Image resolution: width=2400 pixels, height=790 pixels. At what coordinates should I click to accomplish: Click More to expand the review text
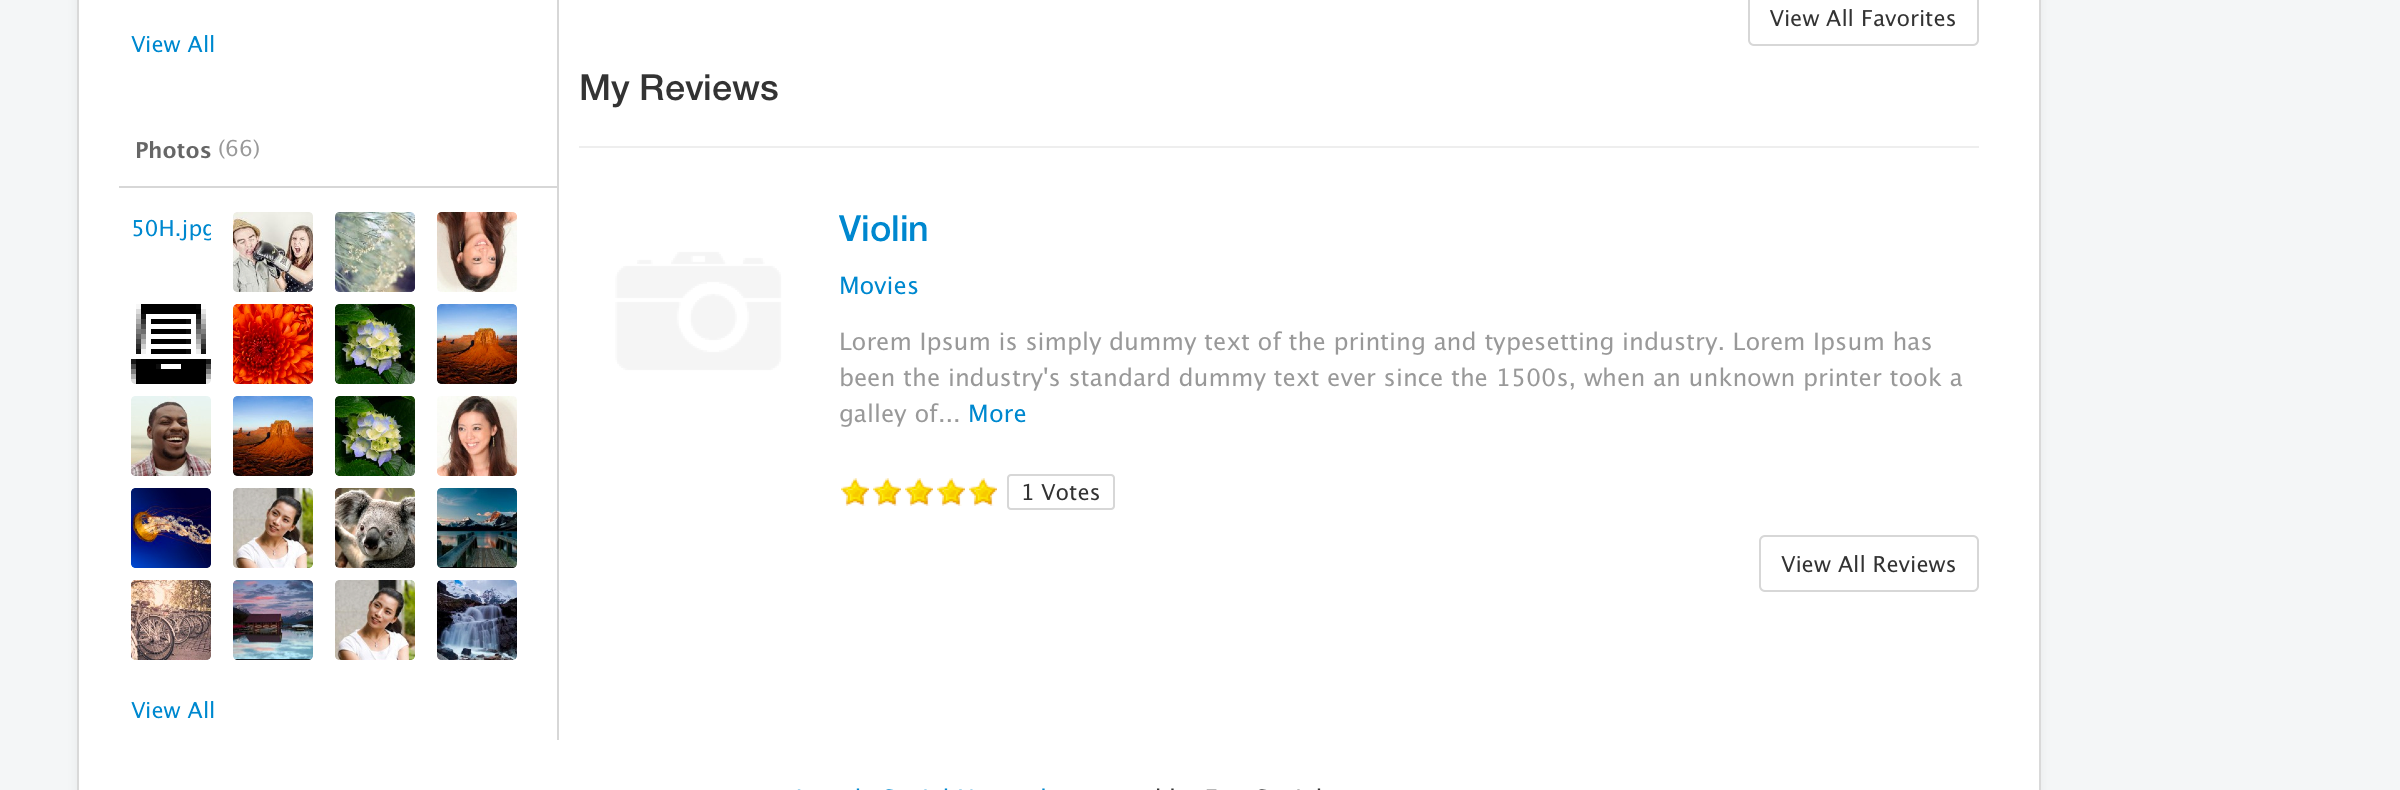coord(996,414)
